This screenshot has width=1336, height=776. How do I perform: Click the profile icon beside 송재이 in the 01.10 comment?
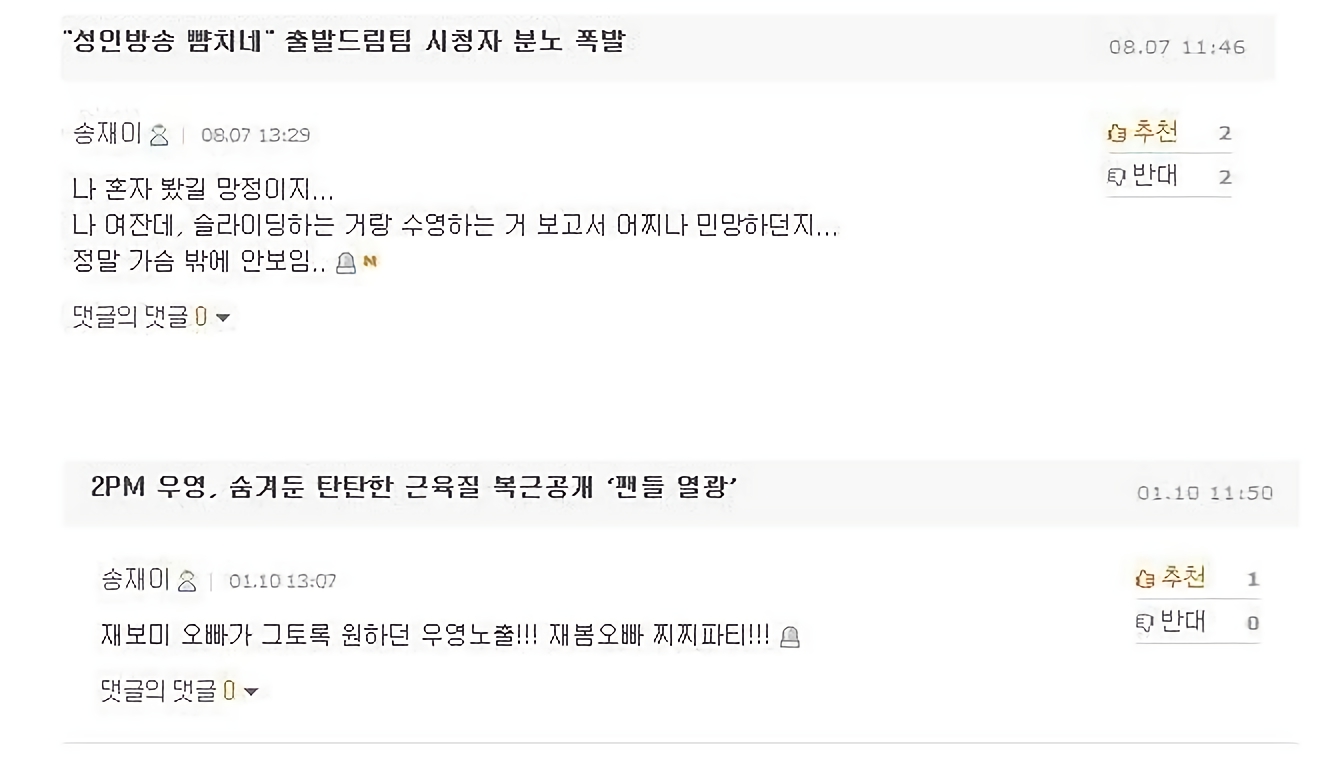coord(187,581)
